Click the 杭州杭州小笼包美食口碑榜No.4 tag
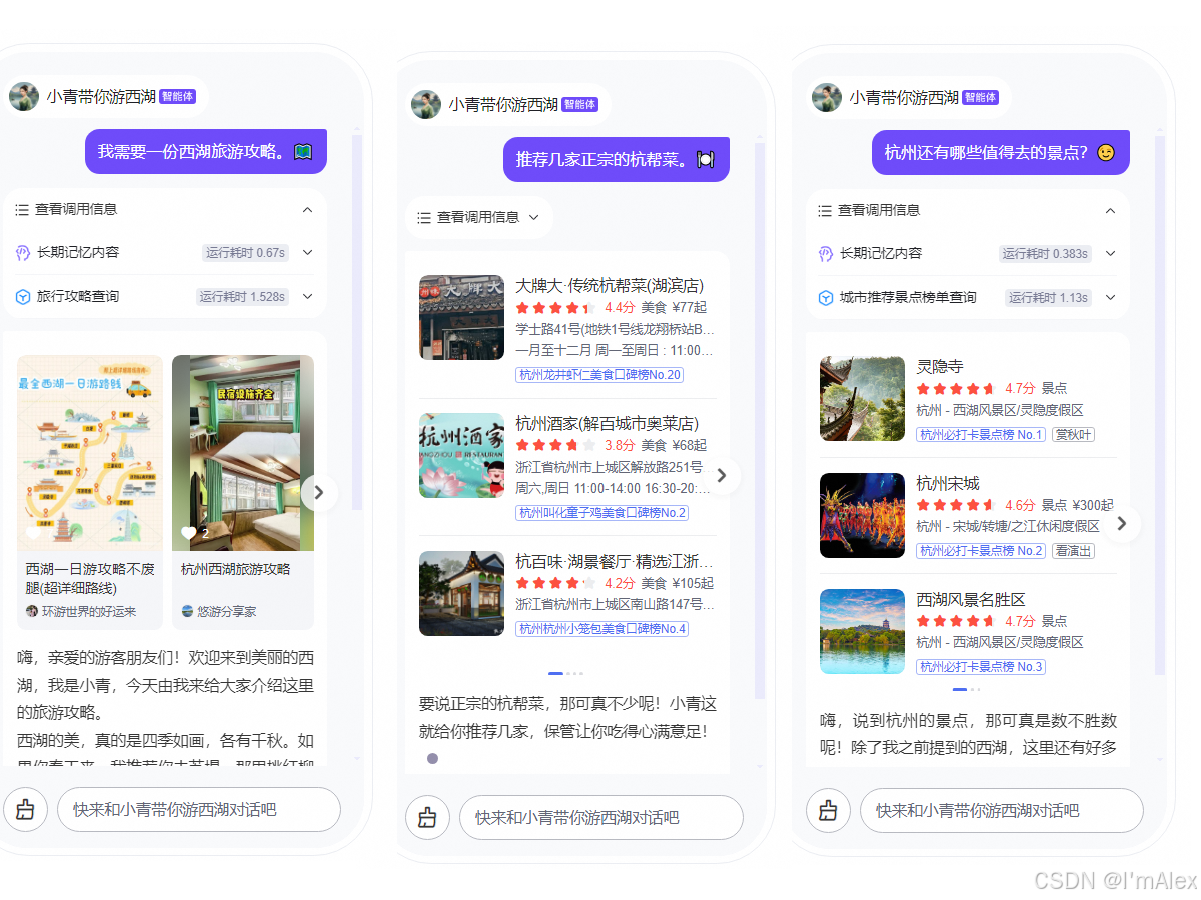1201x900 pixels. tap(602, 629)
